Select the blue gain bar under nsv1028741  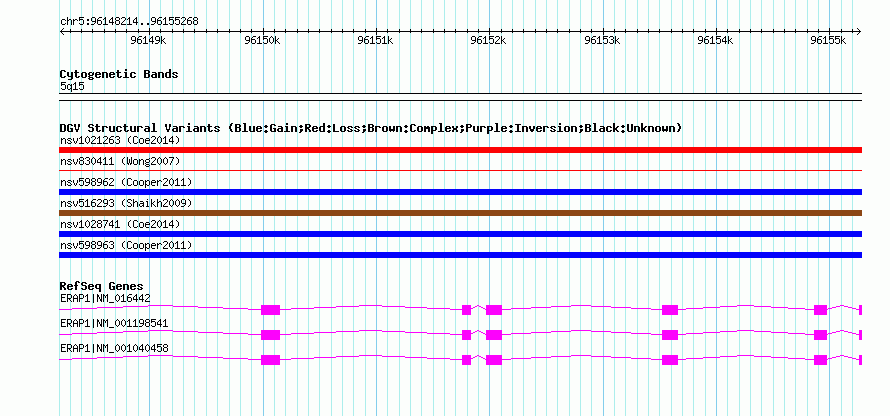[460, 234]
